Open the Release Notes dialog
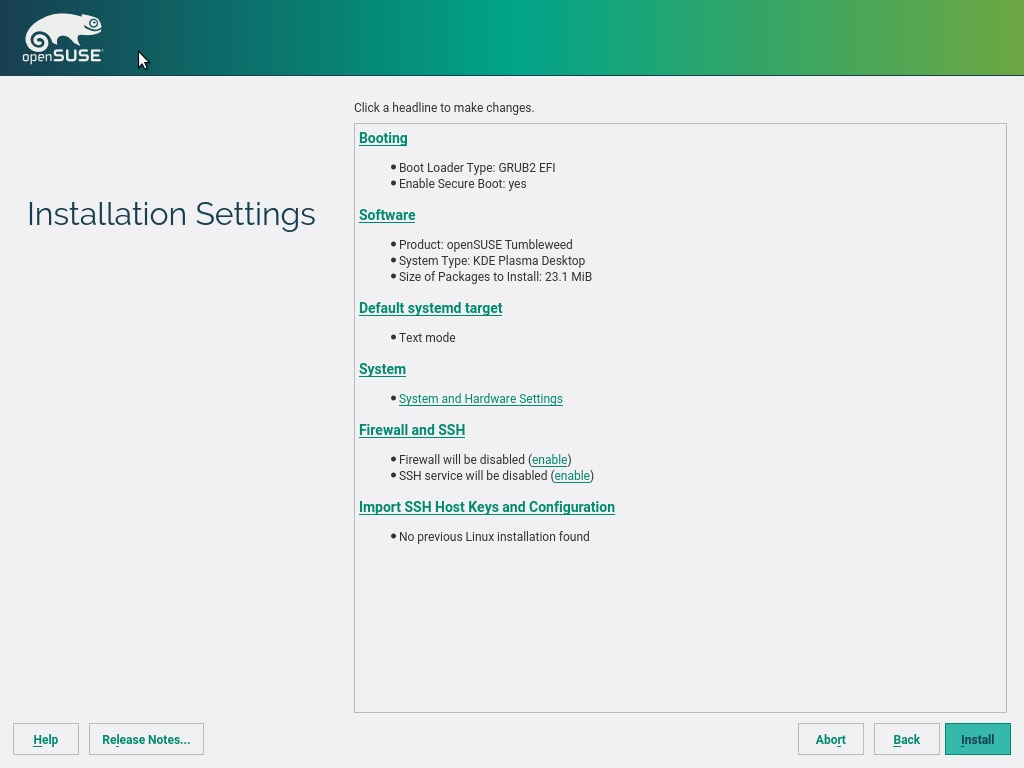 pyautogui.click(x=146, y=739)
